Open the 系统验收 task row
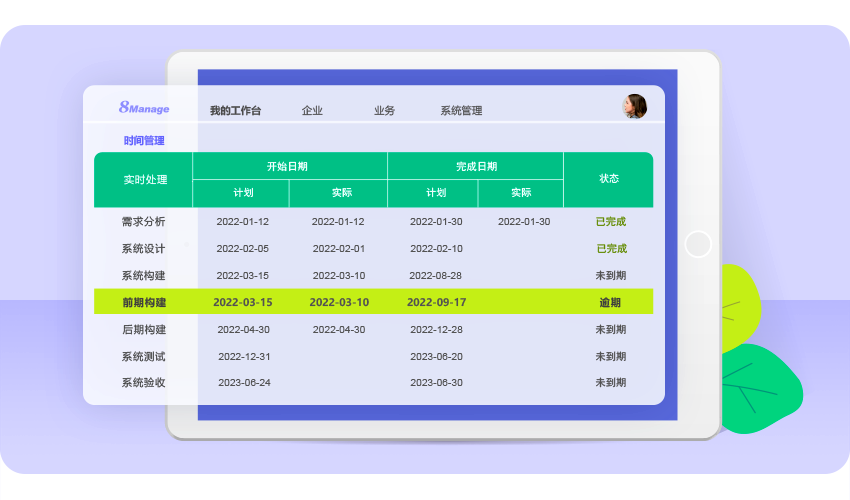Viewport: 850px width, 500px height. [x=143, y=382]
